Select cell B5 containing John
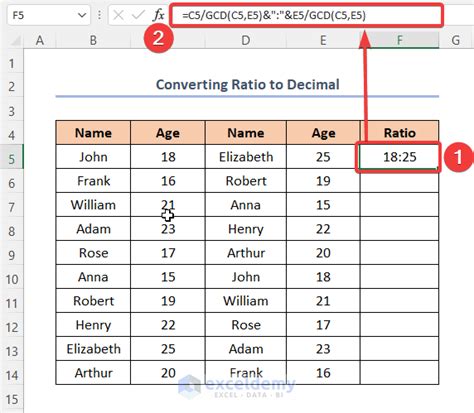Image resolution: width=474 pixels, height=413 pixels. tap(93, 157)
